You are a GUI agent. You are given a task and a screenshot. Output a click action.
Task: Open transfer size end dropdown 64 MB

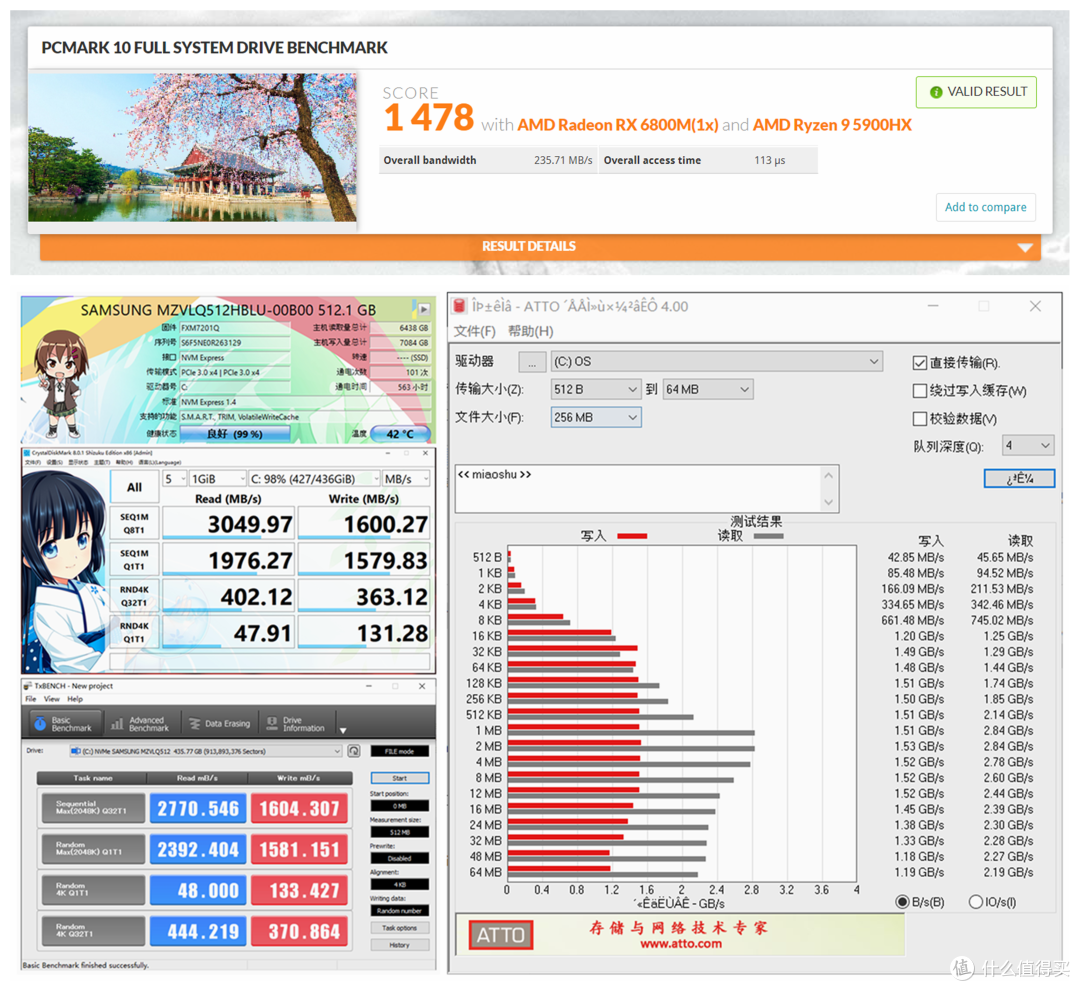click(707, 389)
